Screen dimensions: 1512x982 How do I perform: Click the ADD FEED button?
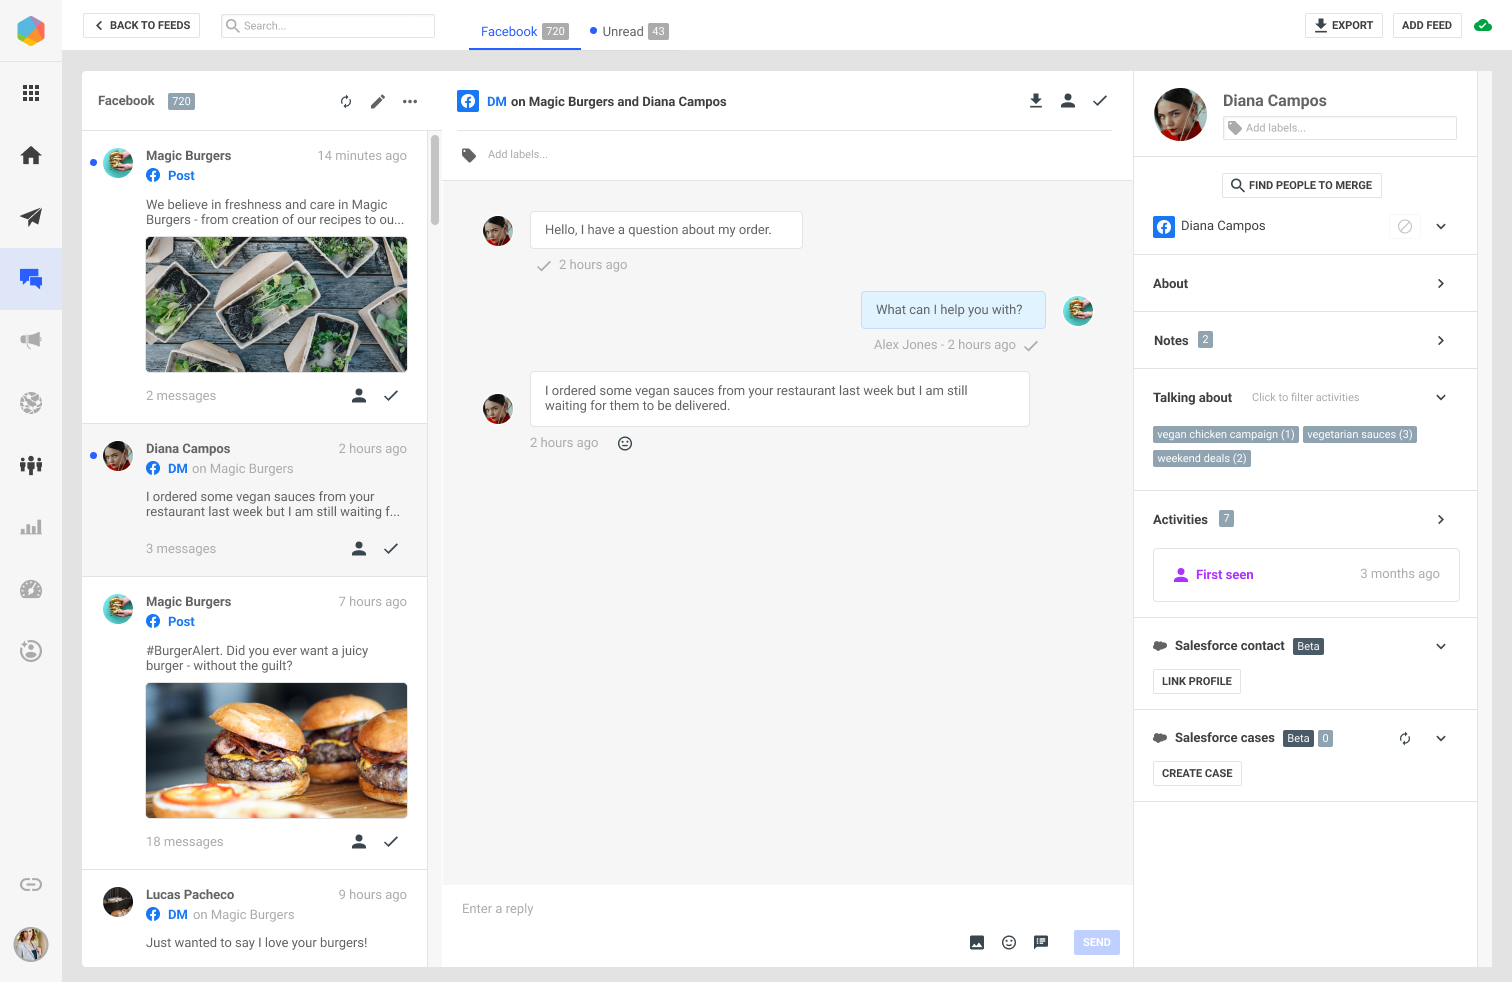1427,26
